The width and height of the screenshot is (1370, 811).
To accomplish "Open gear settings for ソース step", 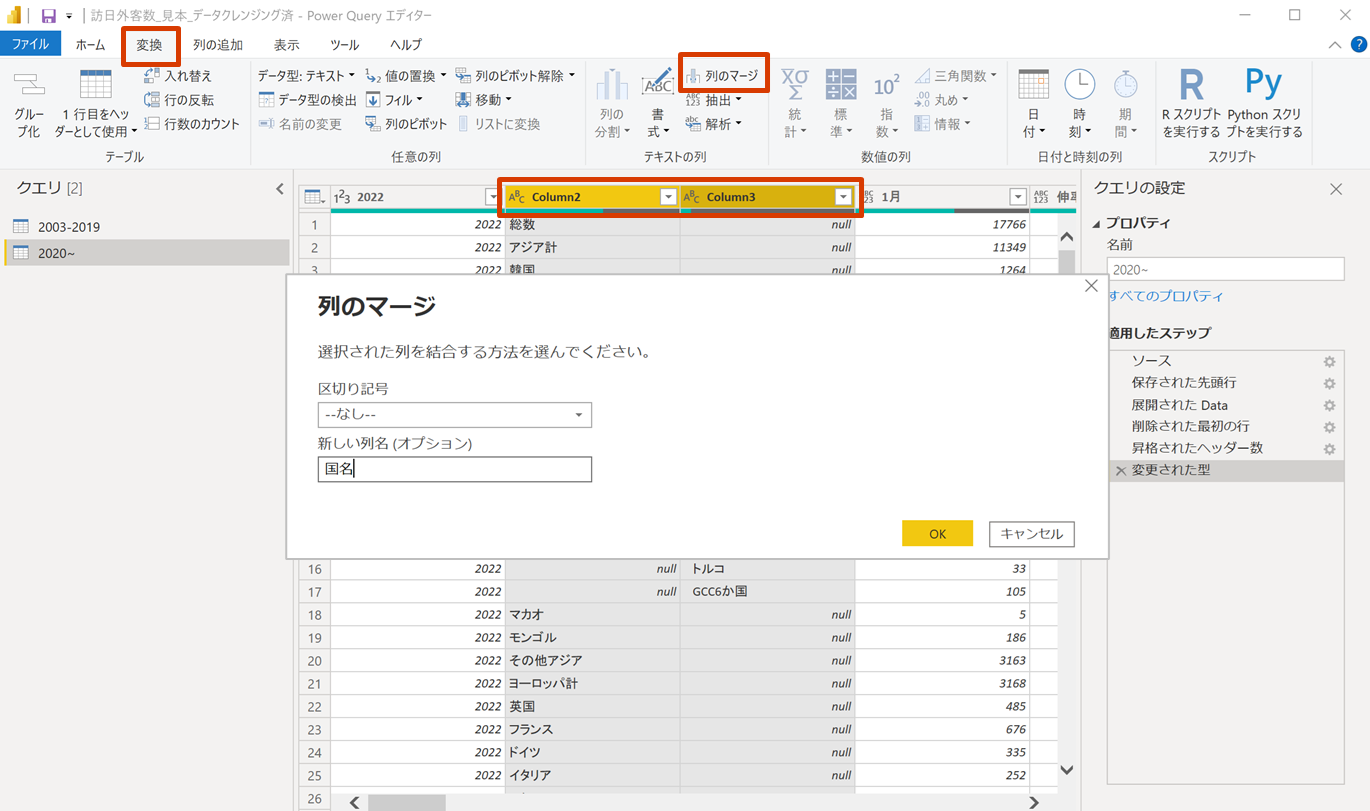I will click(1329, 361).
